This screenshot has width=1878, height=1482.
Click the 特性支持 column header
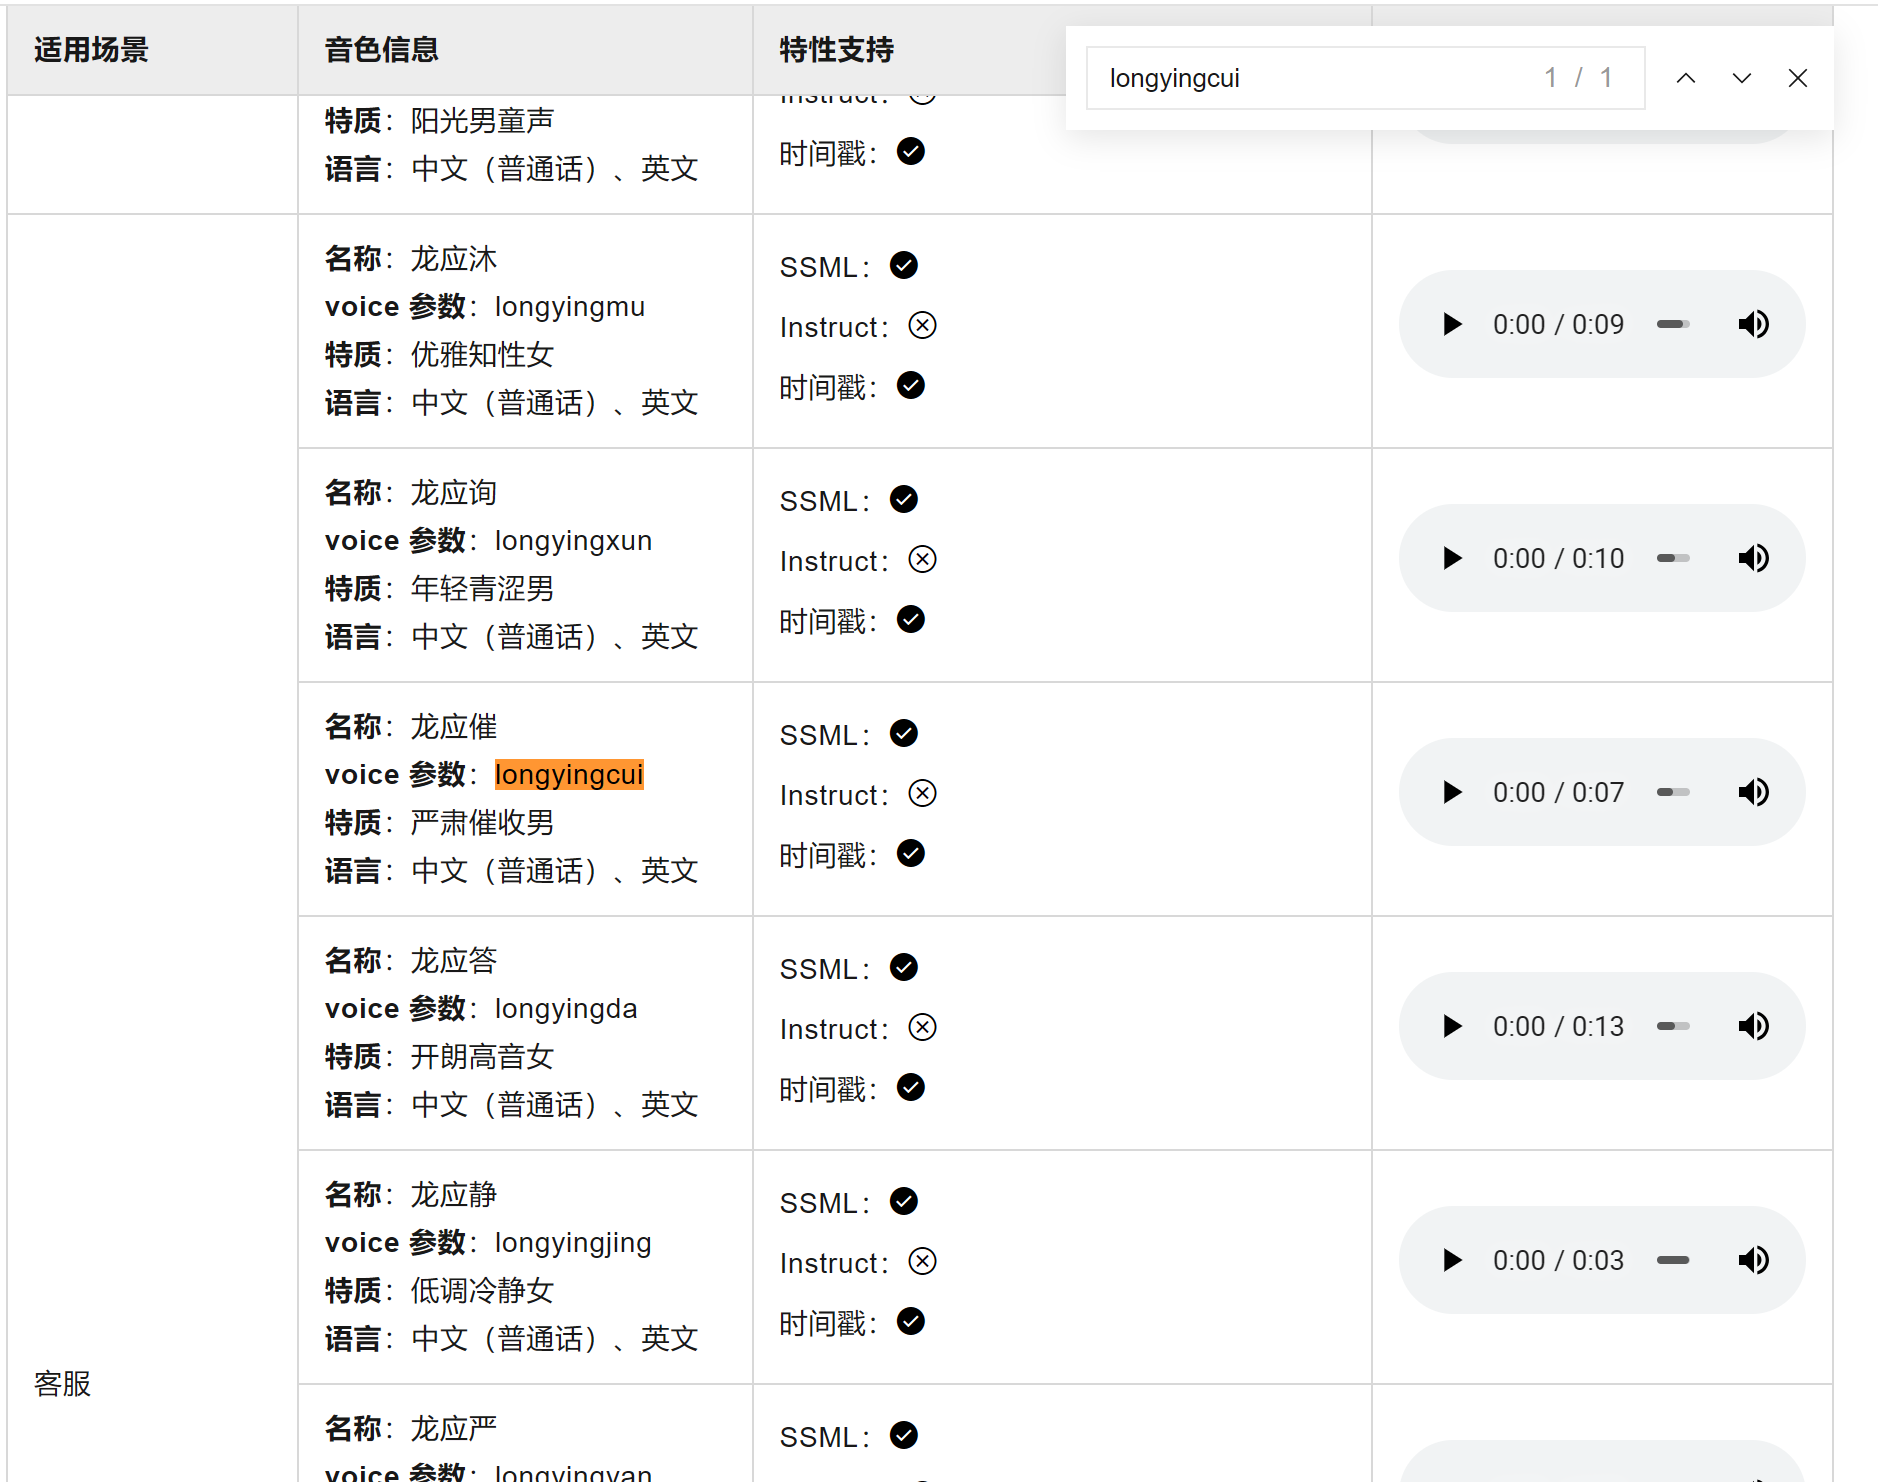coord(837,49)
